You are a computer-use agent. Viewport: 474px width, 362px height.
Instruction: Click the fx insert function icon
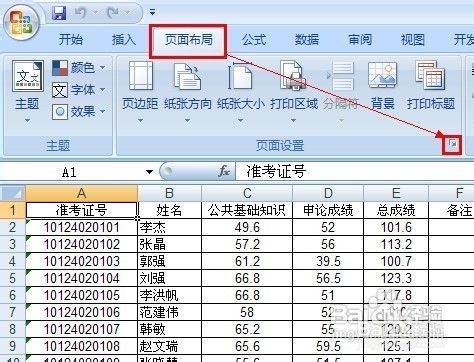(x=224, y=171)
